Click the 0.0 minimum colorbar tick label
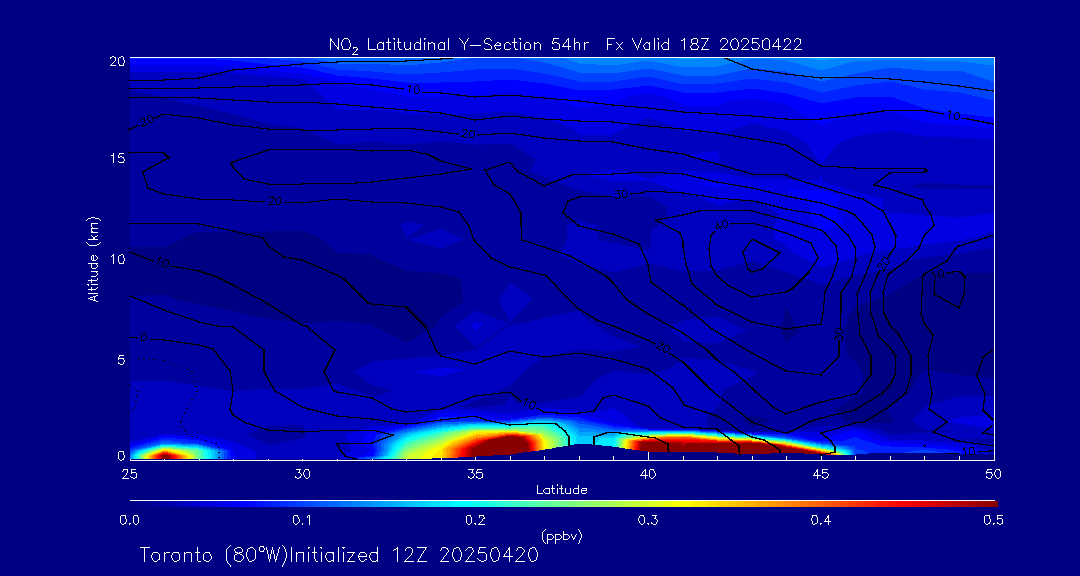 pyautogui.click(x=129, y=520)
